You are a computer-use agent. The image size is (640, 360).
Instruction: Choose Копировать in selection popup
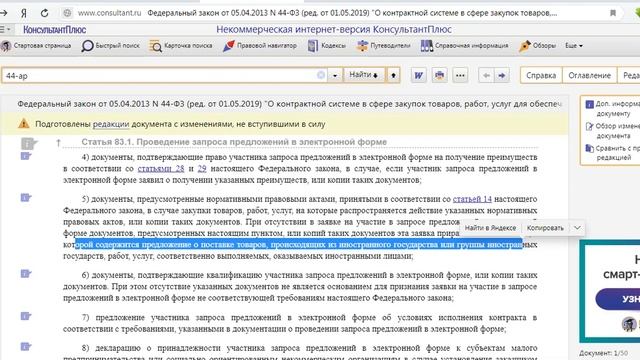[x=545, y=228]
